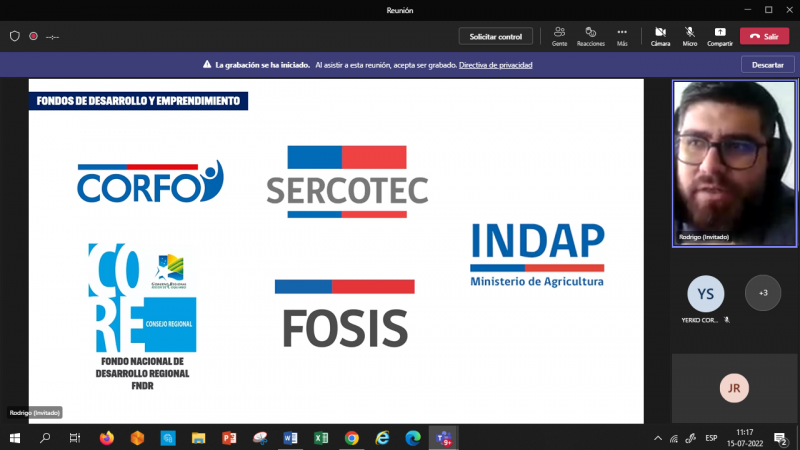Click the YERKO COR... participant name
This screenshot has width=800, height=450.
[x=699, y=320]
